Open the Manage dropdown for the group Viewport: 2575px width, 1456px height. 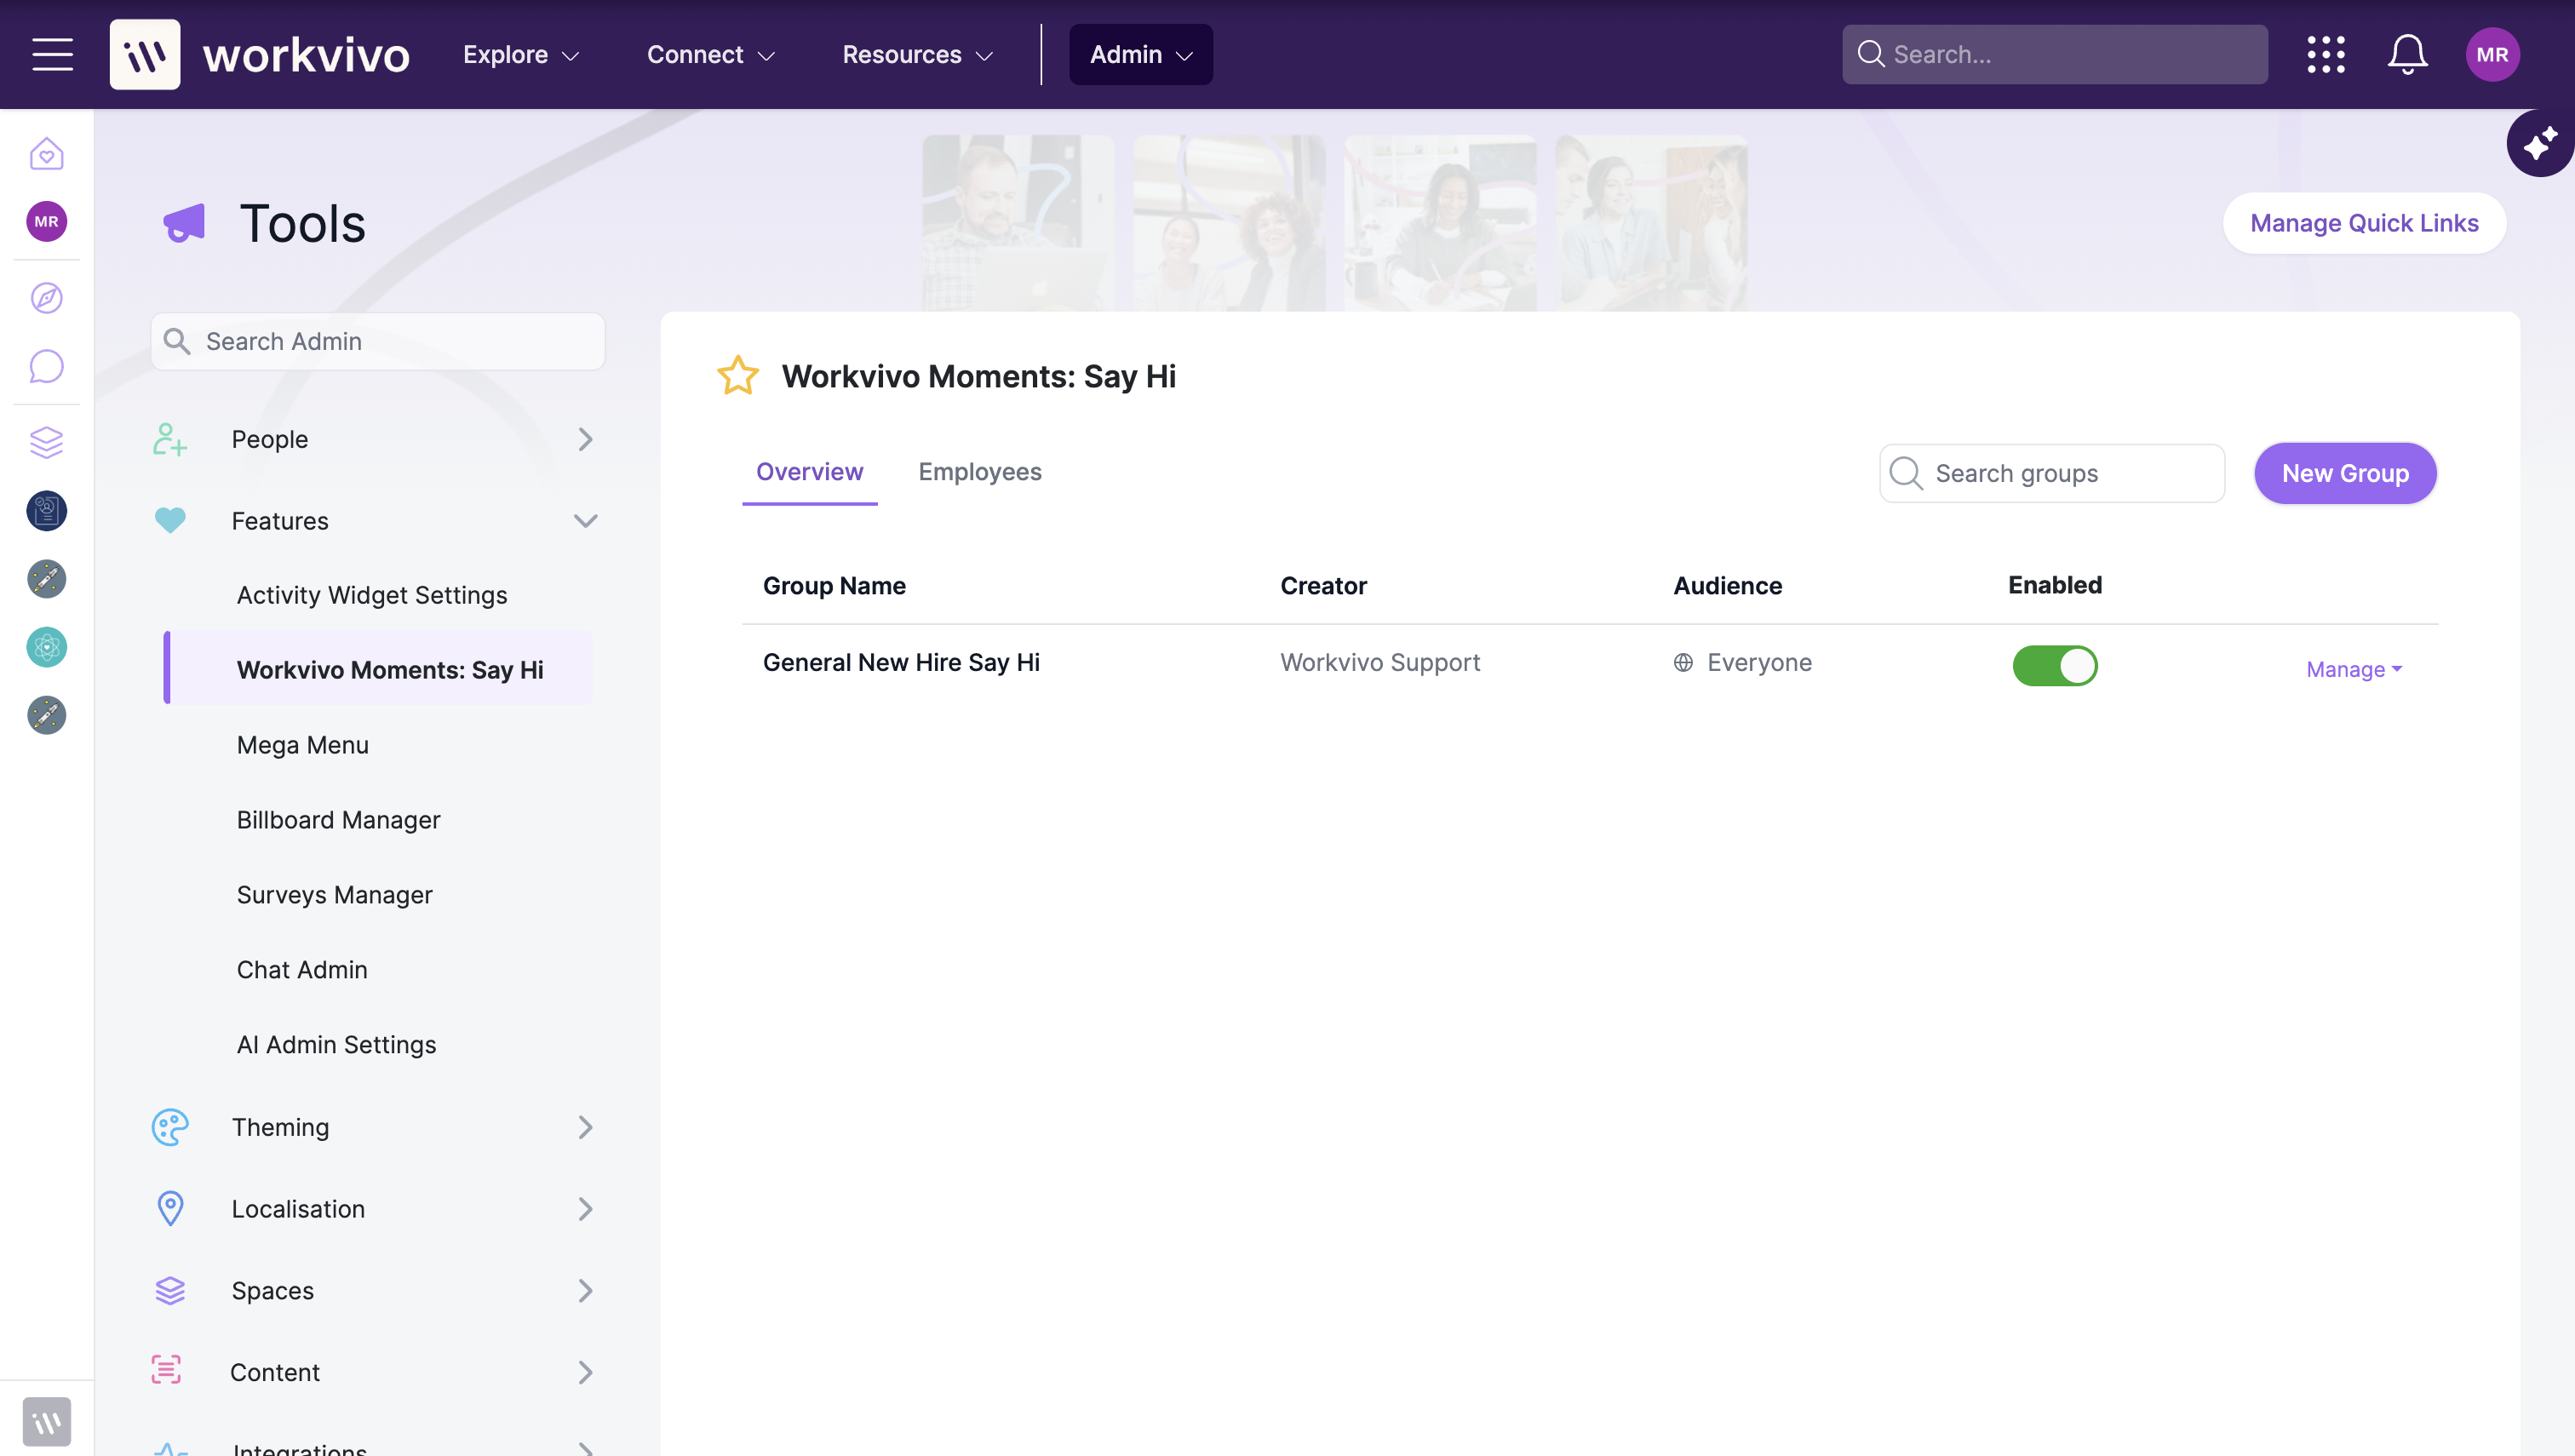[x=2353, y=669]
